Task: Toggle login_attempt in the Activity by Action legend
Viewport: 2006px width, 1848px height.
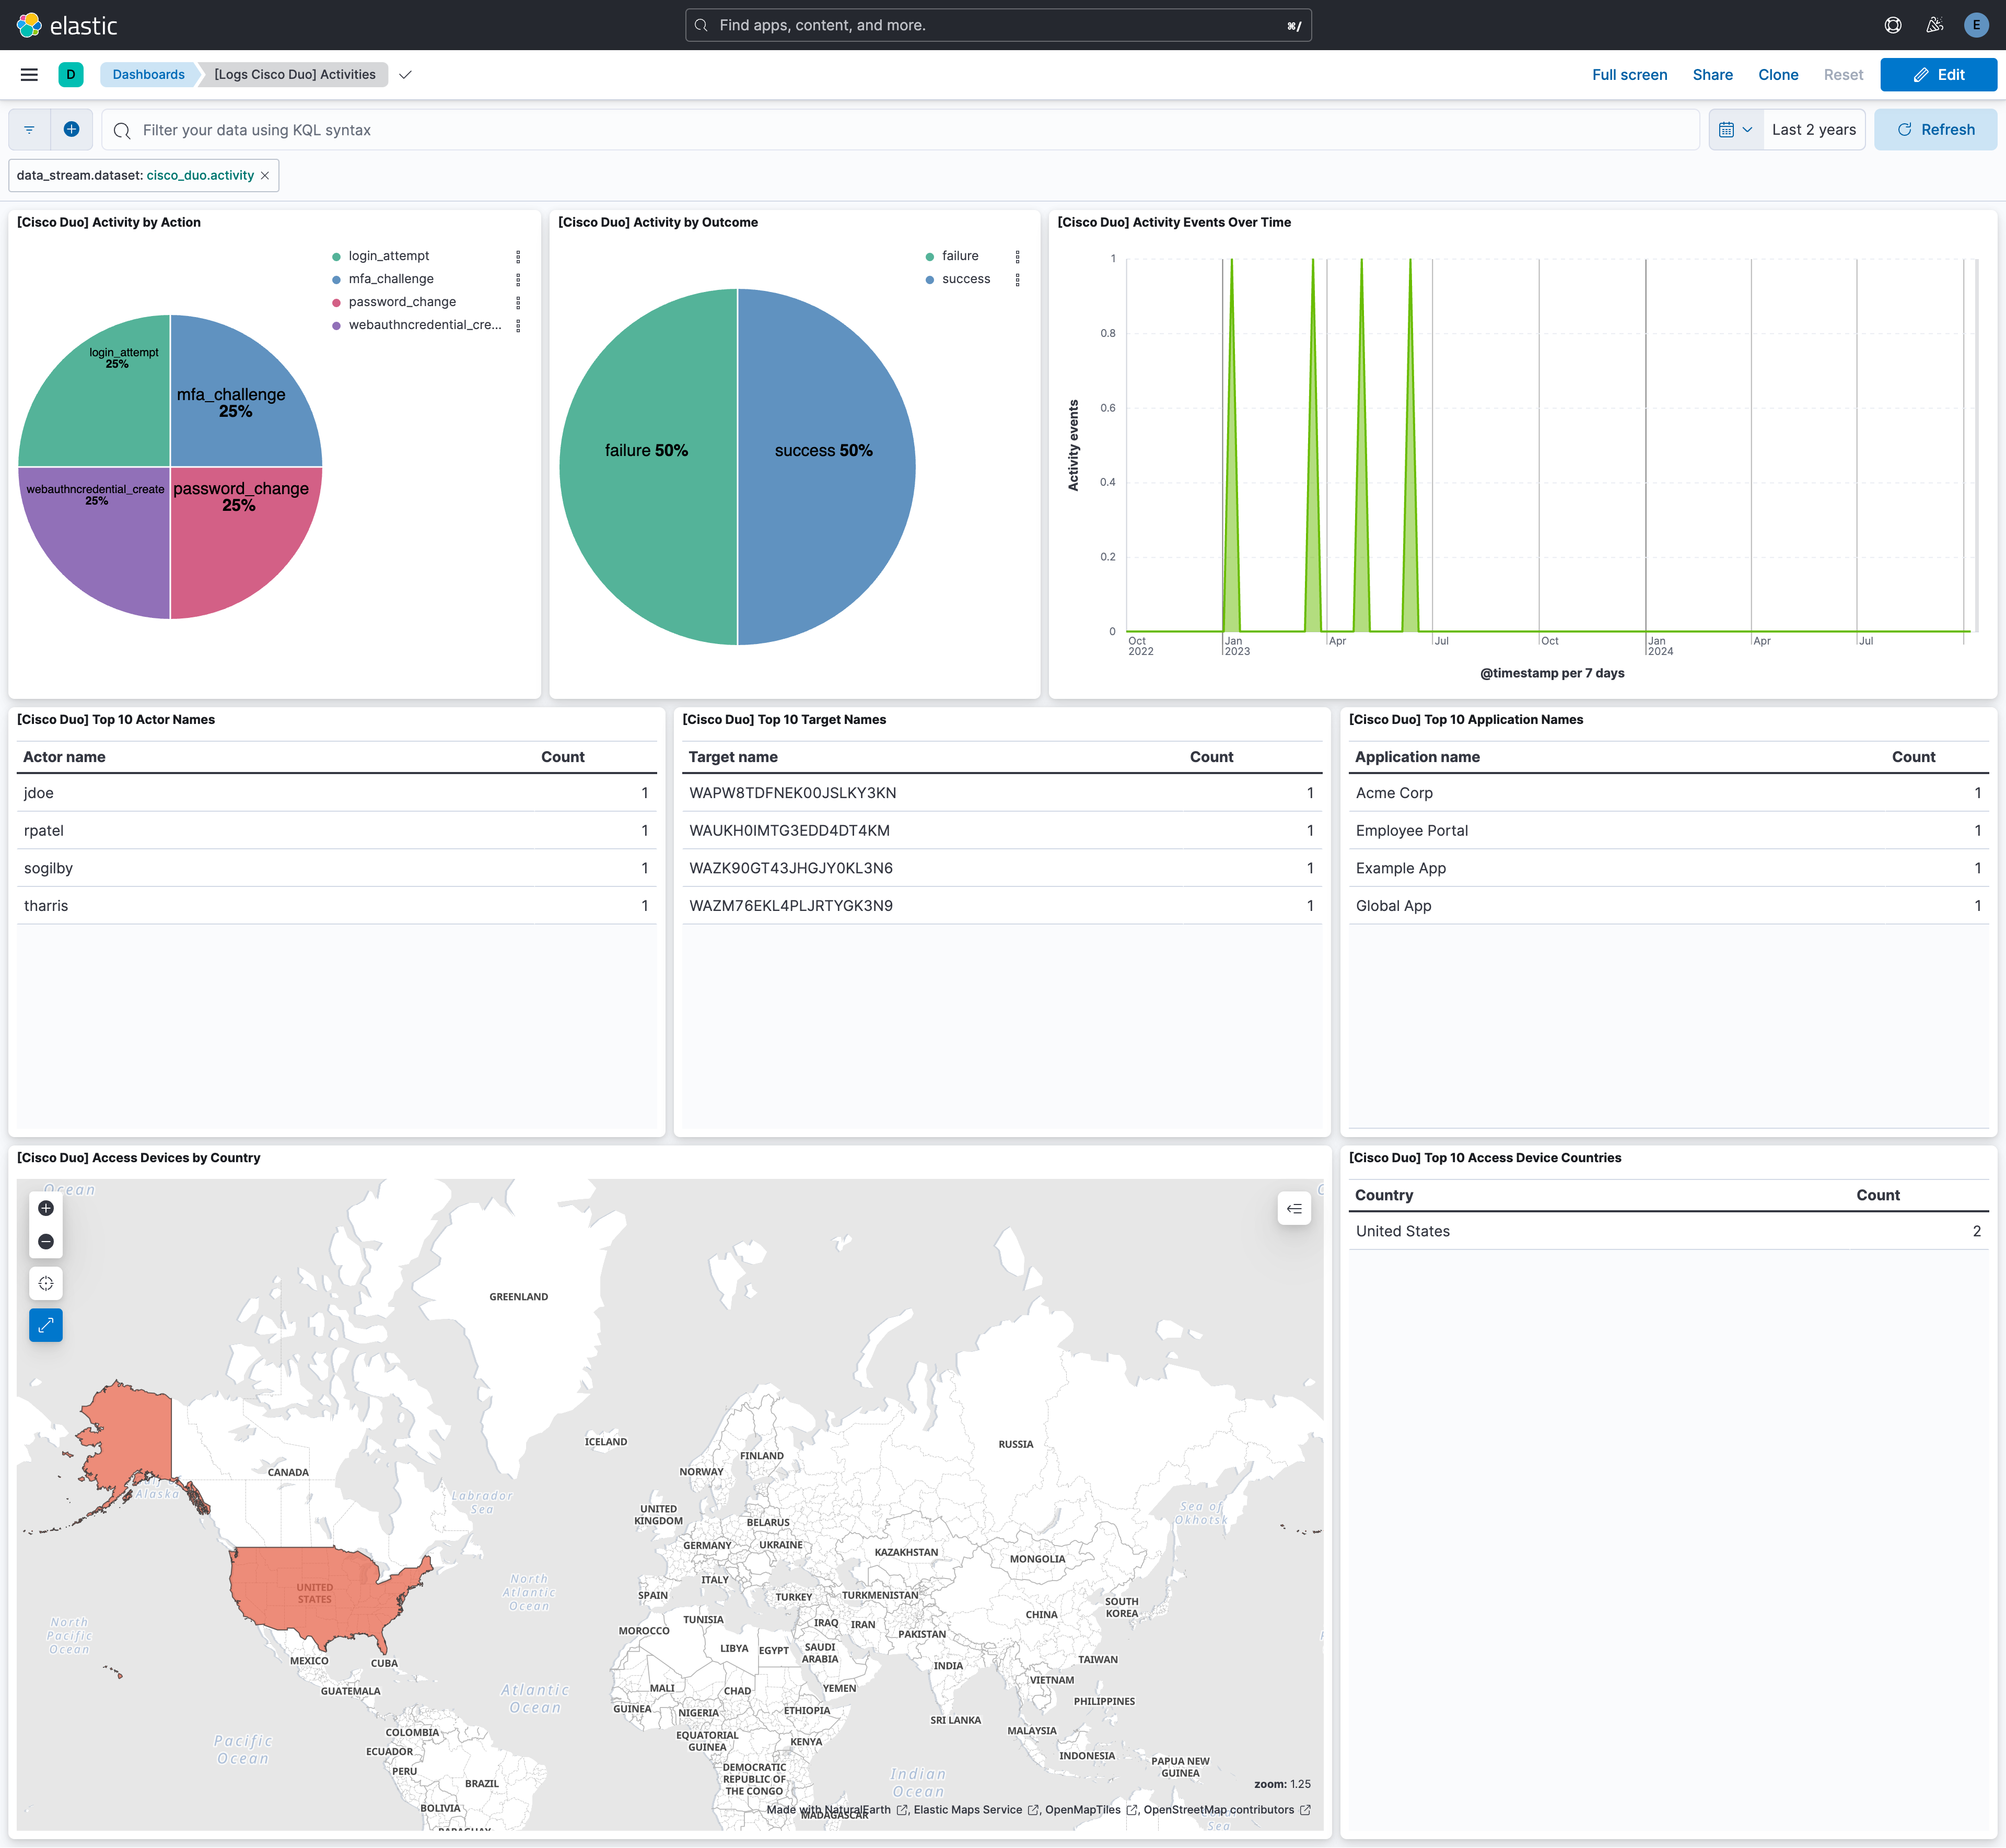Action: coord(388,256)
